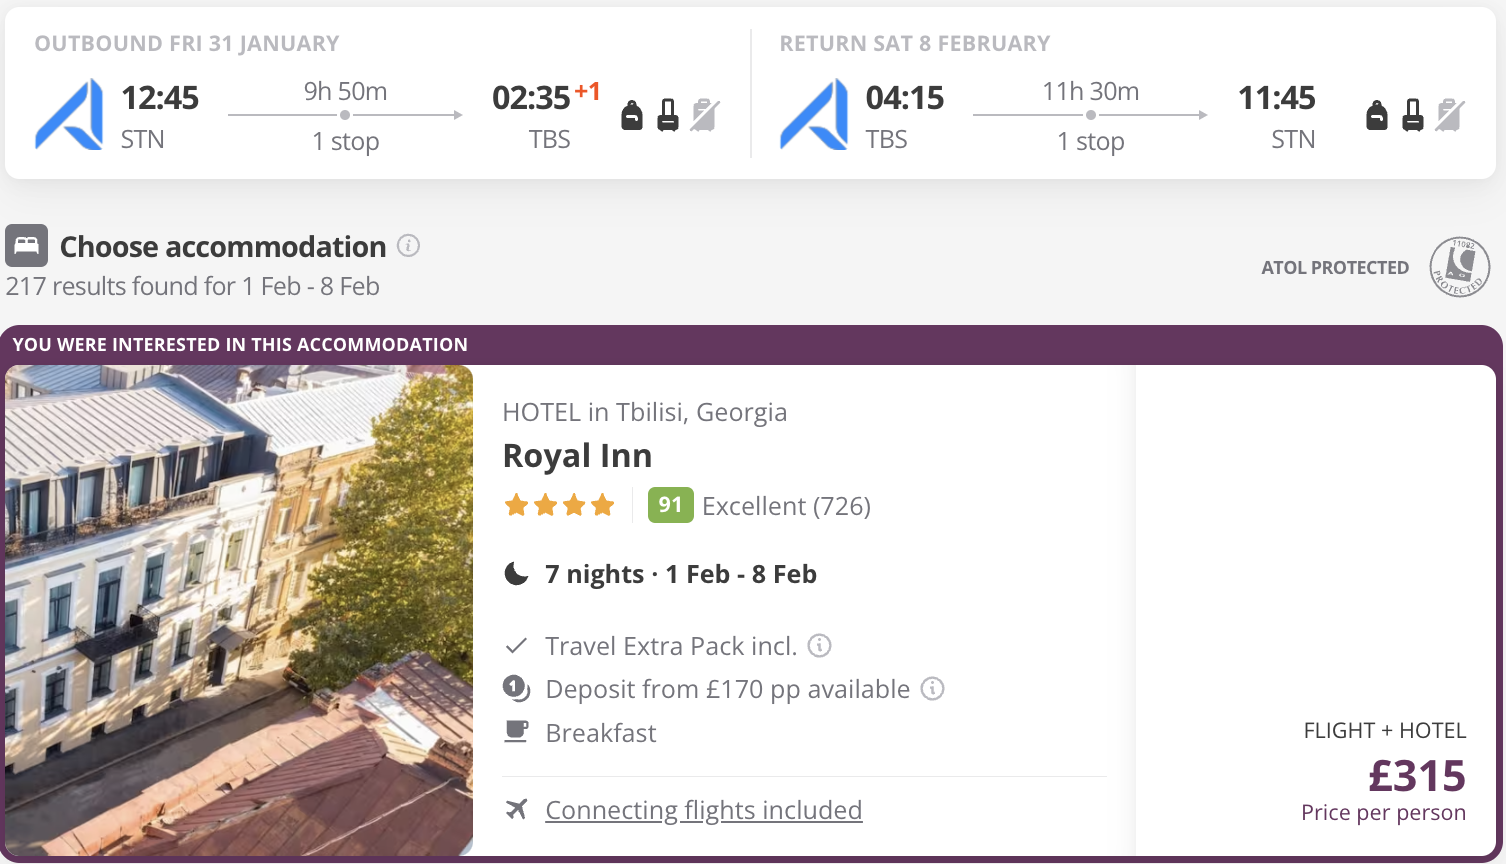Click the bed accommodation icon
Screen dimensions: 1506x864
click(x=26, y=245)
